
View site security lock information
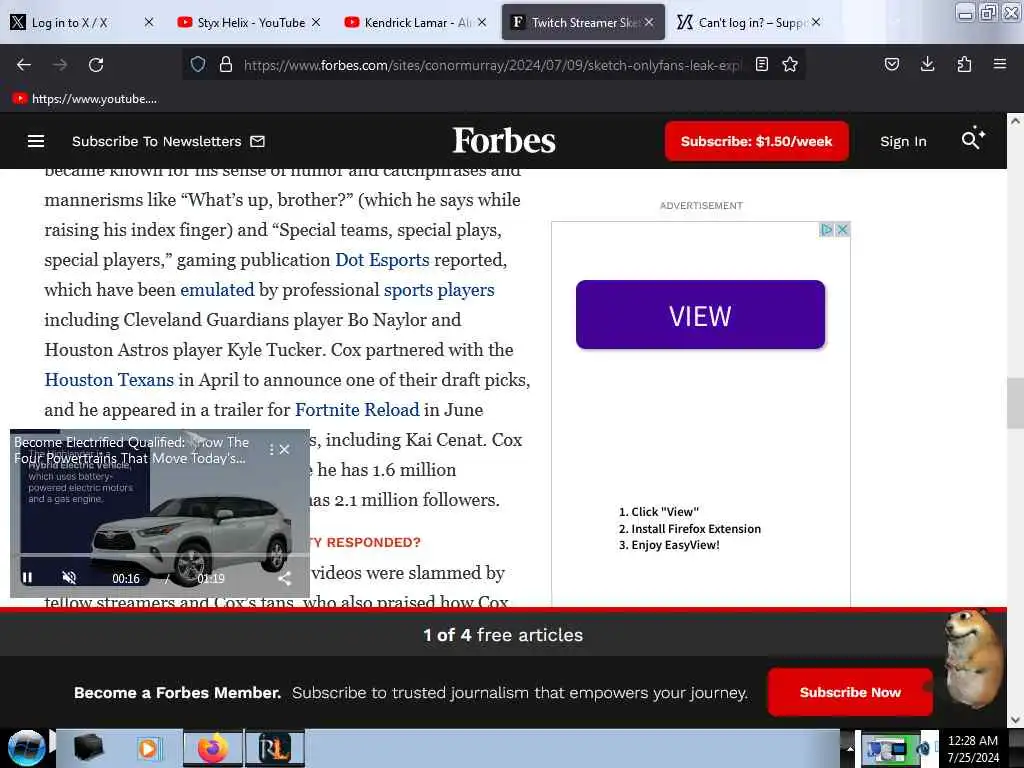tap(226, 64)
